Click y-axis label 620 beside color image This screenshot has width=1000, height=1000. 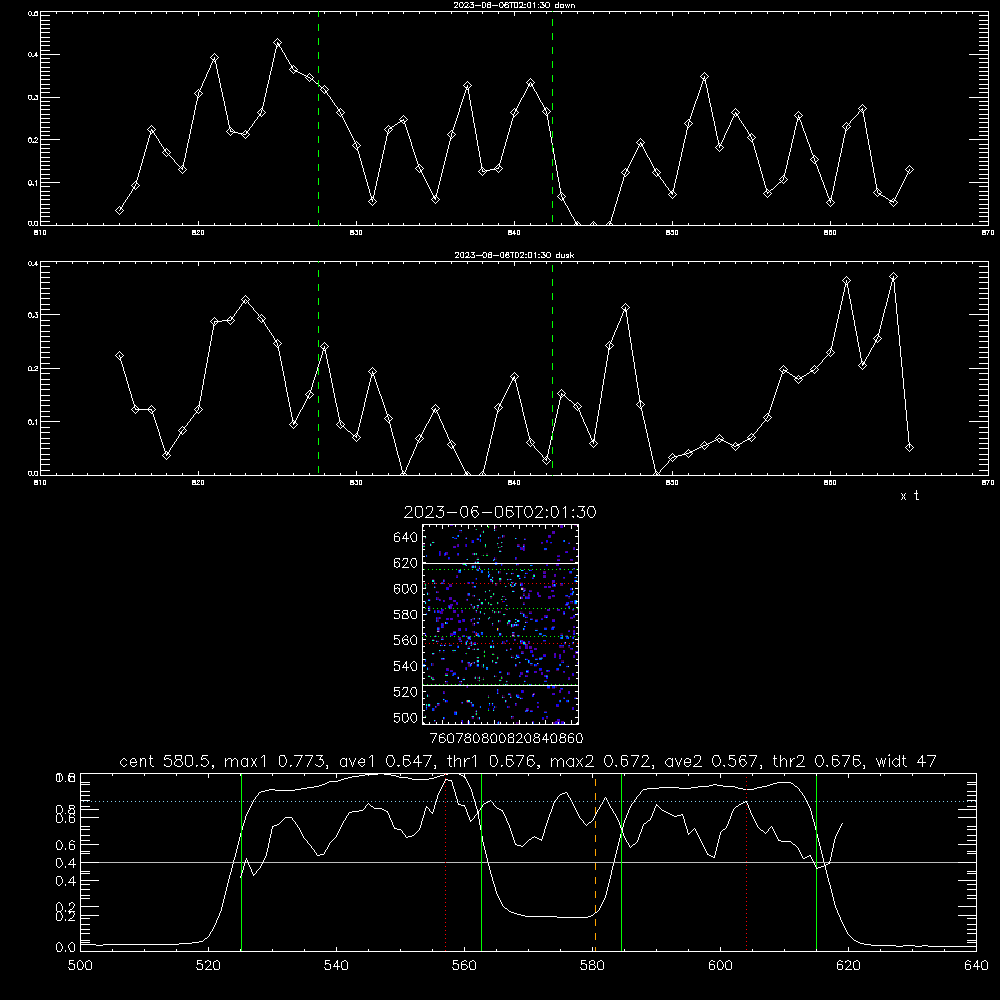click(406, 563)
